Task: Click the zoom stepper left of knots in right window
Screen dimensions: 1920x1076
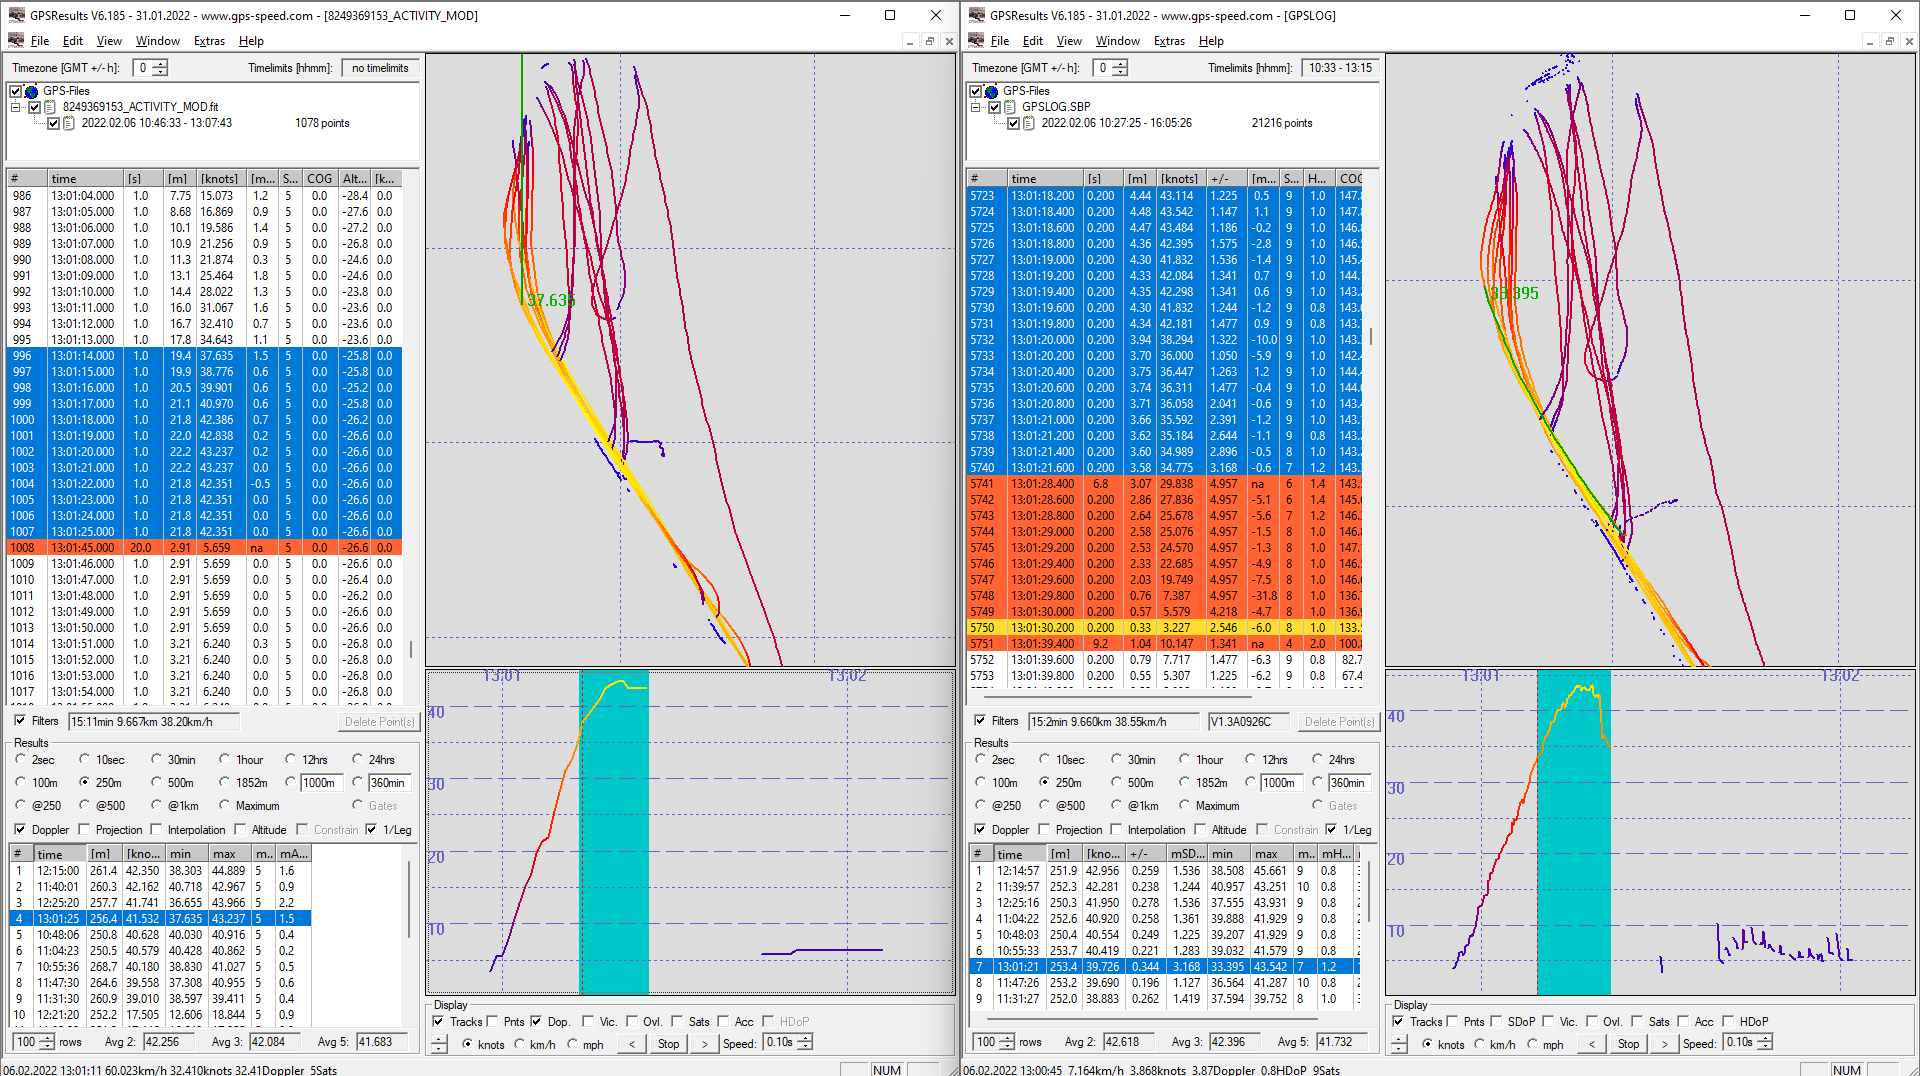Action: pos(1399,1043)
